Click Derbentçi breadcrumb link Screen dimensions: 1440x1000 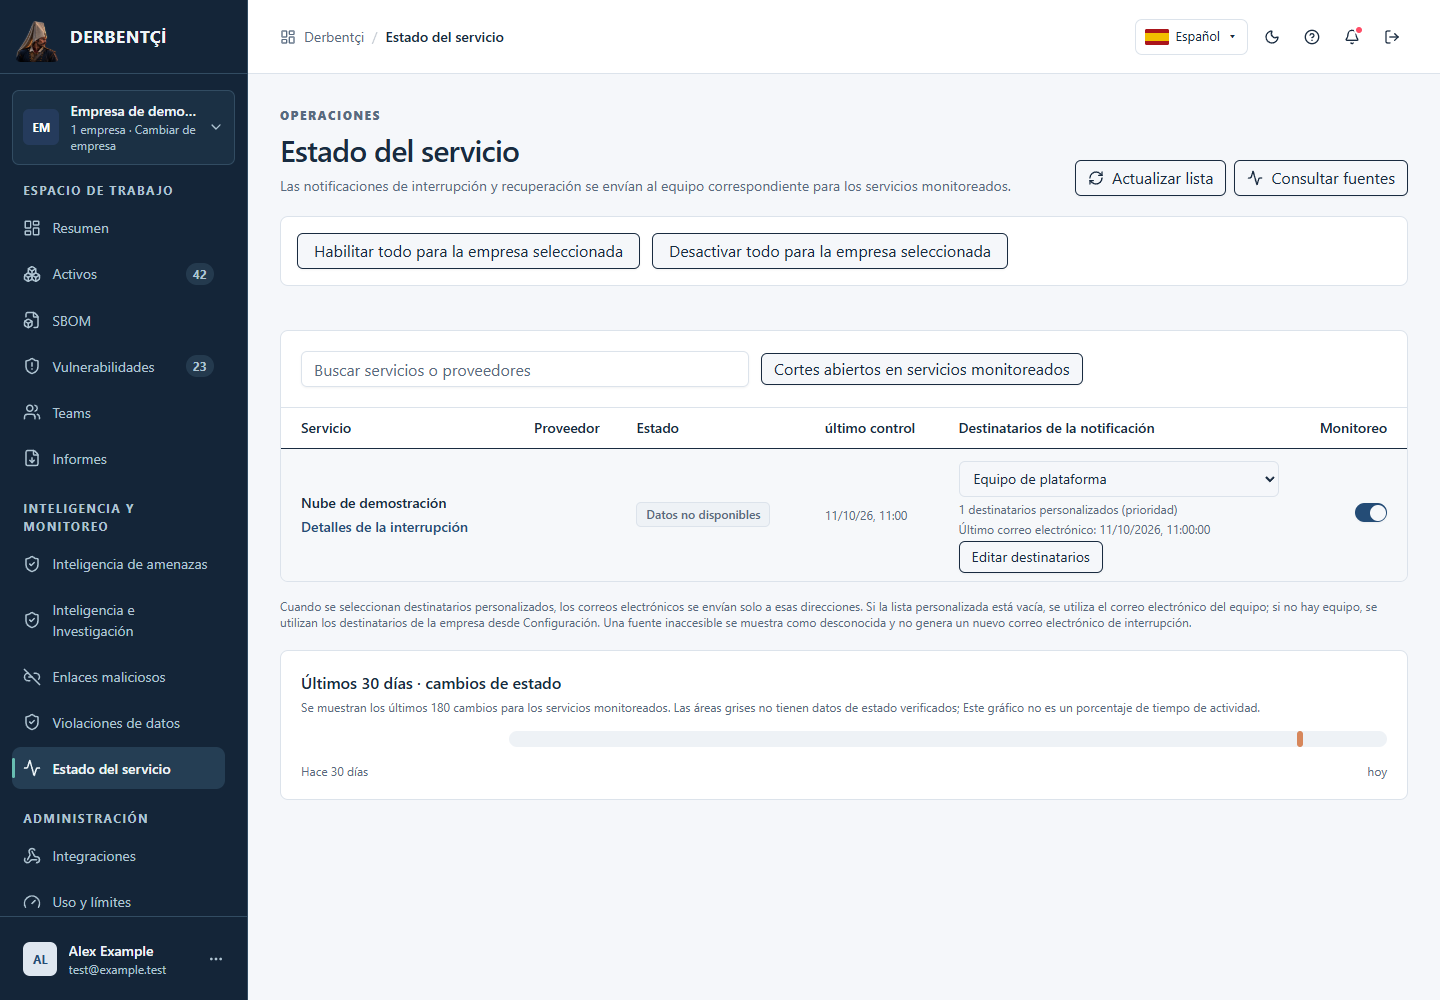tap(334, 37)
